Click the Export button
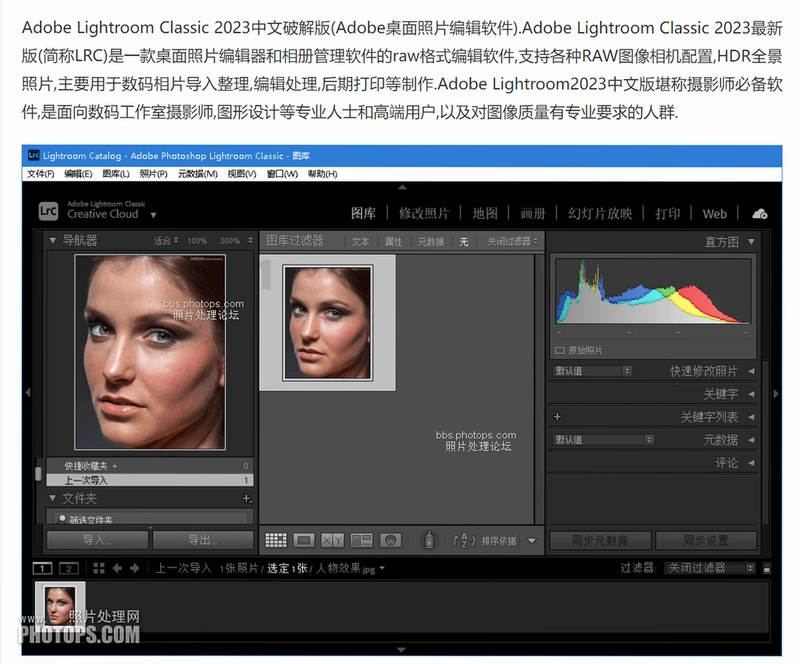Image resolution: width=800 pixels, height=664 pixels. tap(203, 540)
